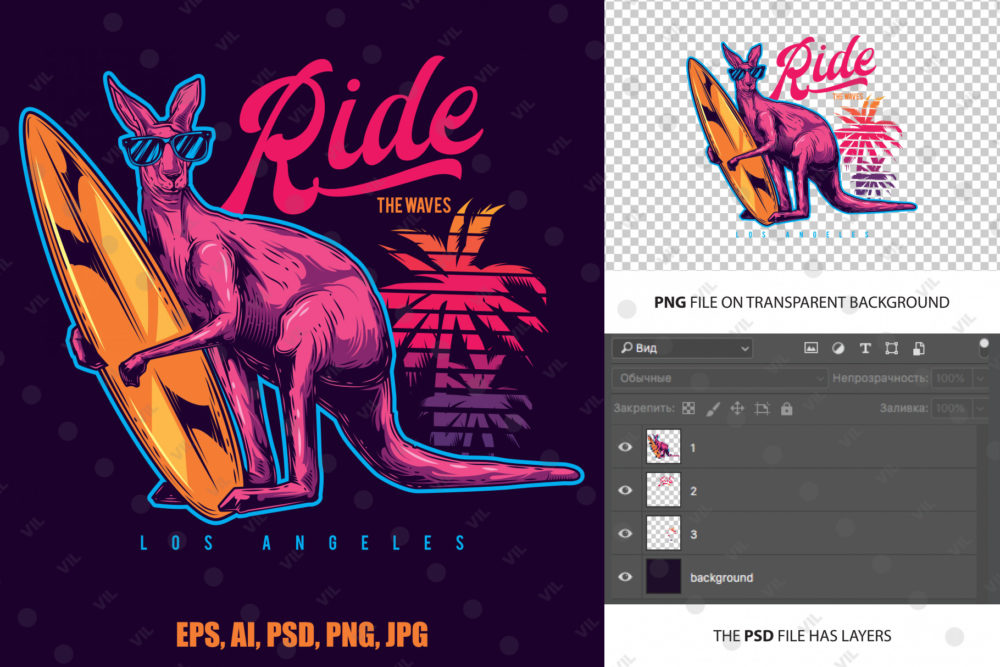
Task: Click the layer name "3"
Action: pos(693,534)
